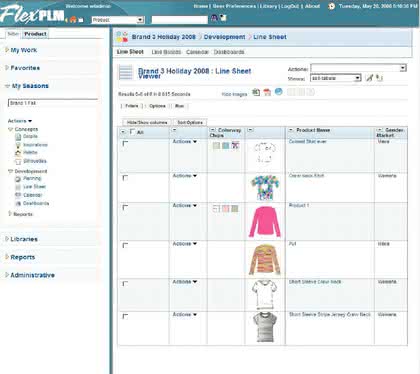Switch to the Site tab
Viewport: 420px width, 374px height.
13,34
